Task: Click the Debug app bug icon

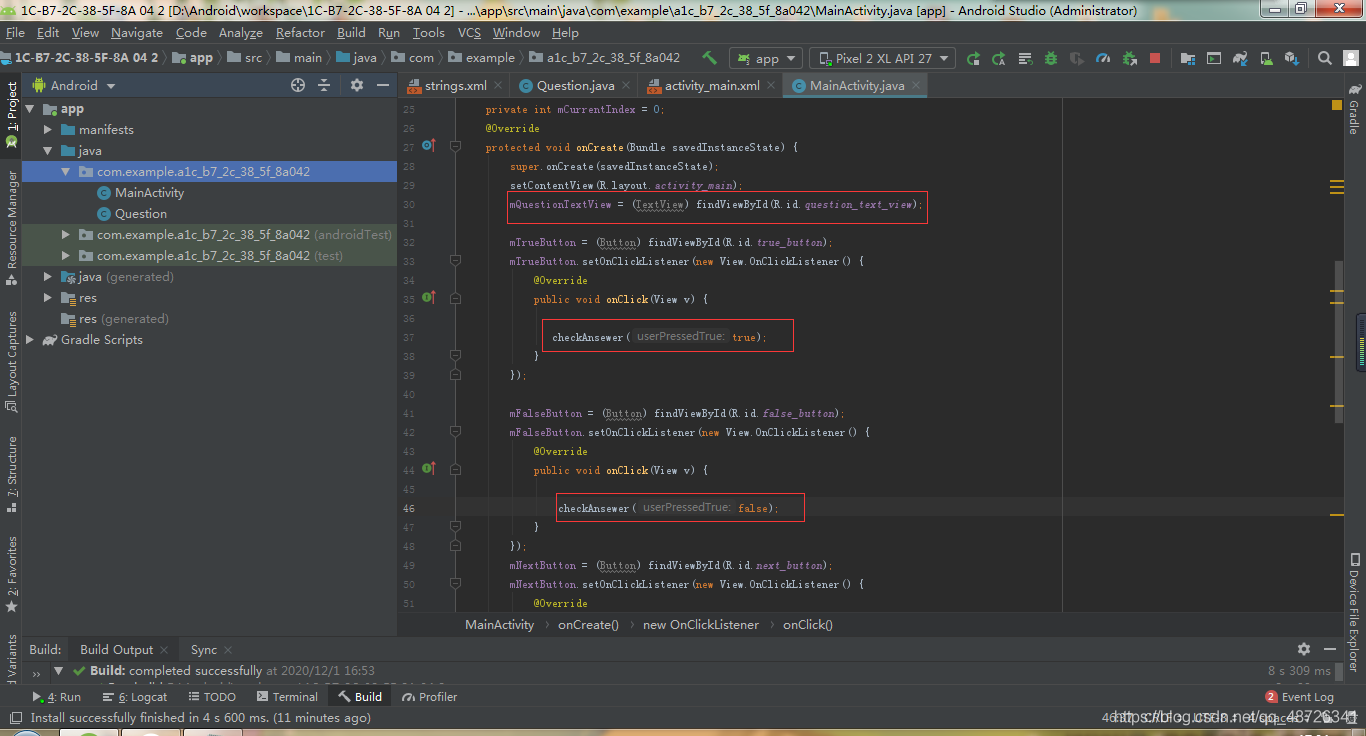Action: coord(1050,58)
